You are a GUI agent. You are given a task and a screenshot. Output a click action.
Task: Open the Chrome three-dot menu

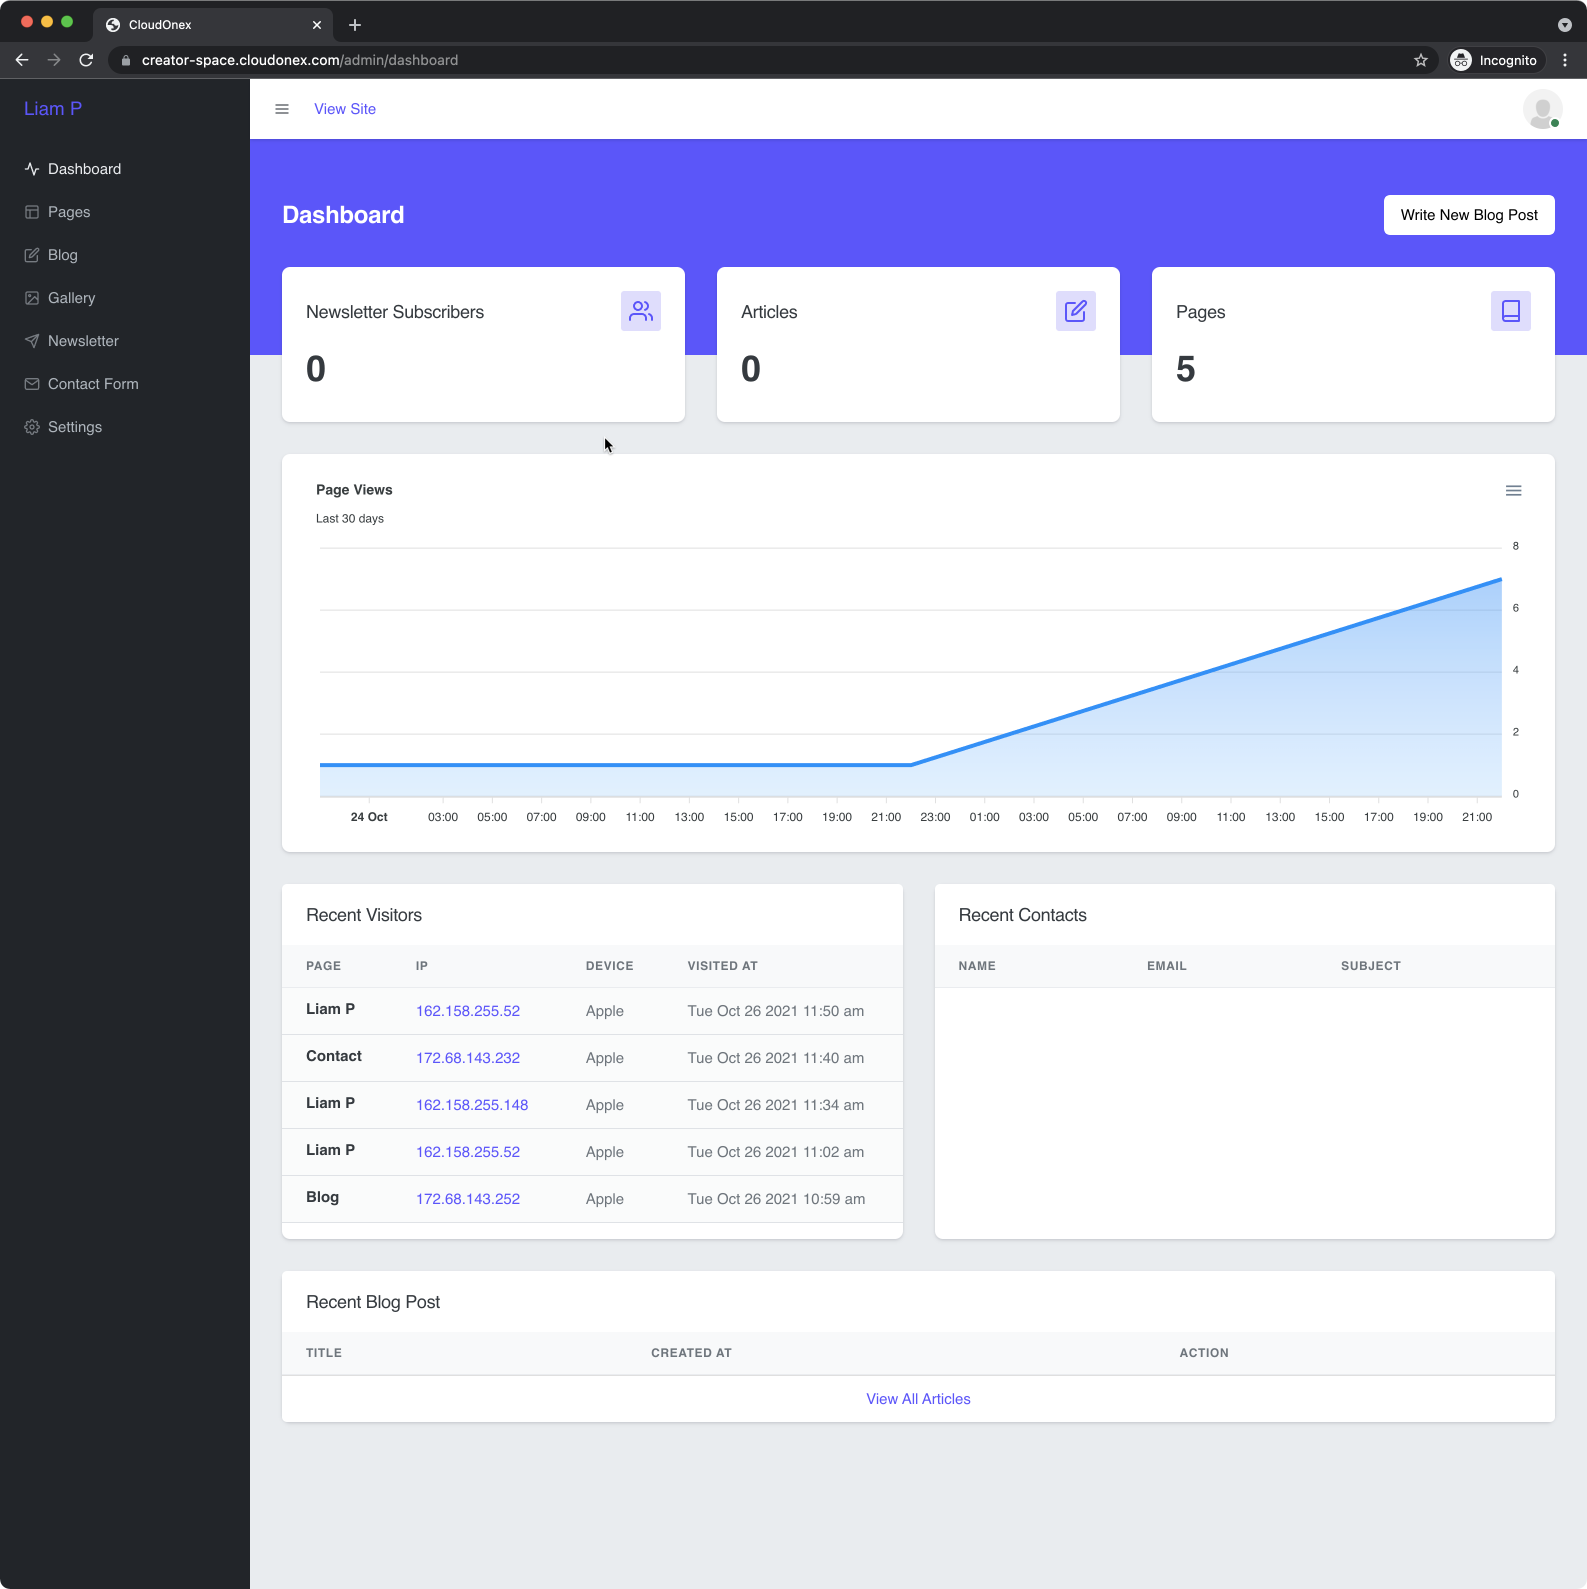pos(1565,60)
